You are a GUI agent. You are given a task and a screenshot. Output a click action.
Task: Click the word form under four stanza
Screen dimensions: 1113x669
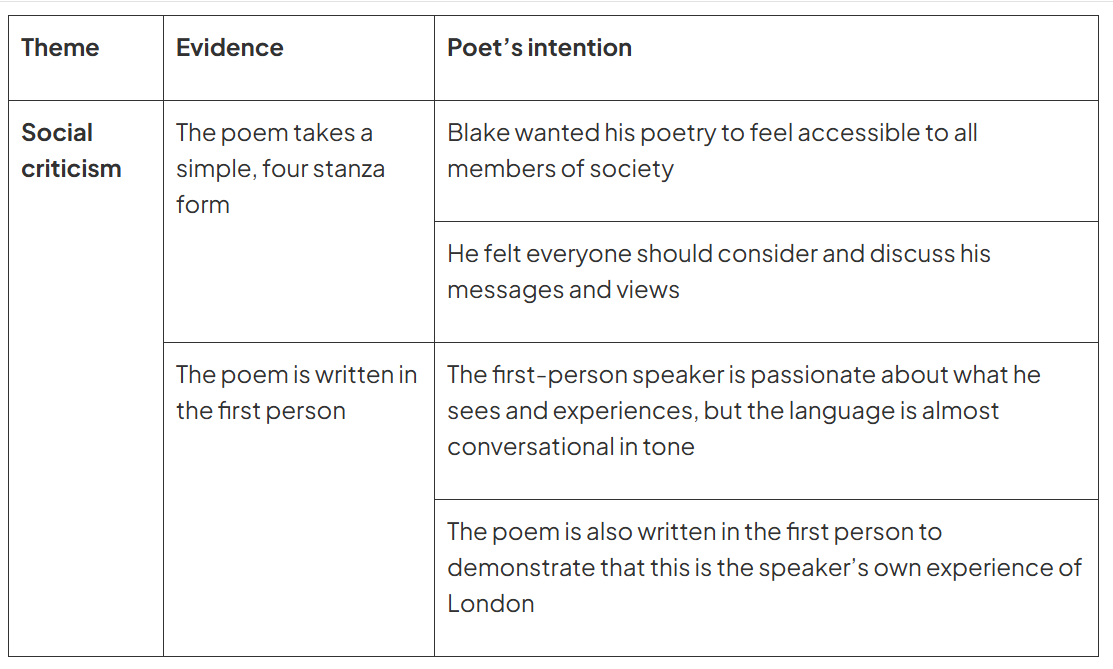click(x=203, y=205)
